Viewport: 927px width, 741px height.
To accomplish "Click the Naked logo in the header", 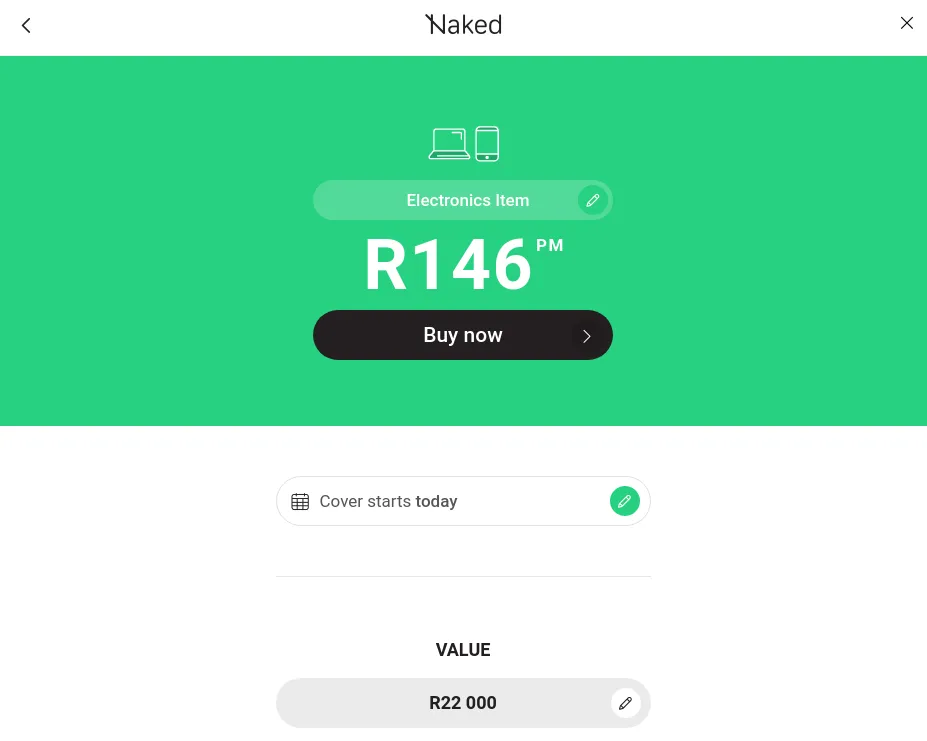I will pos(463,25).
